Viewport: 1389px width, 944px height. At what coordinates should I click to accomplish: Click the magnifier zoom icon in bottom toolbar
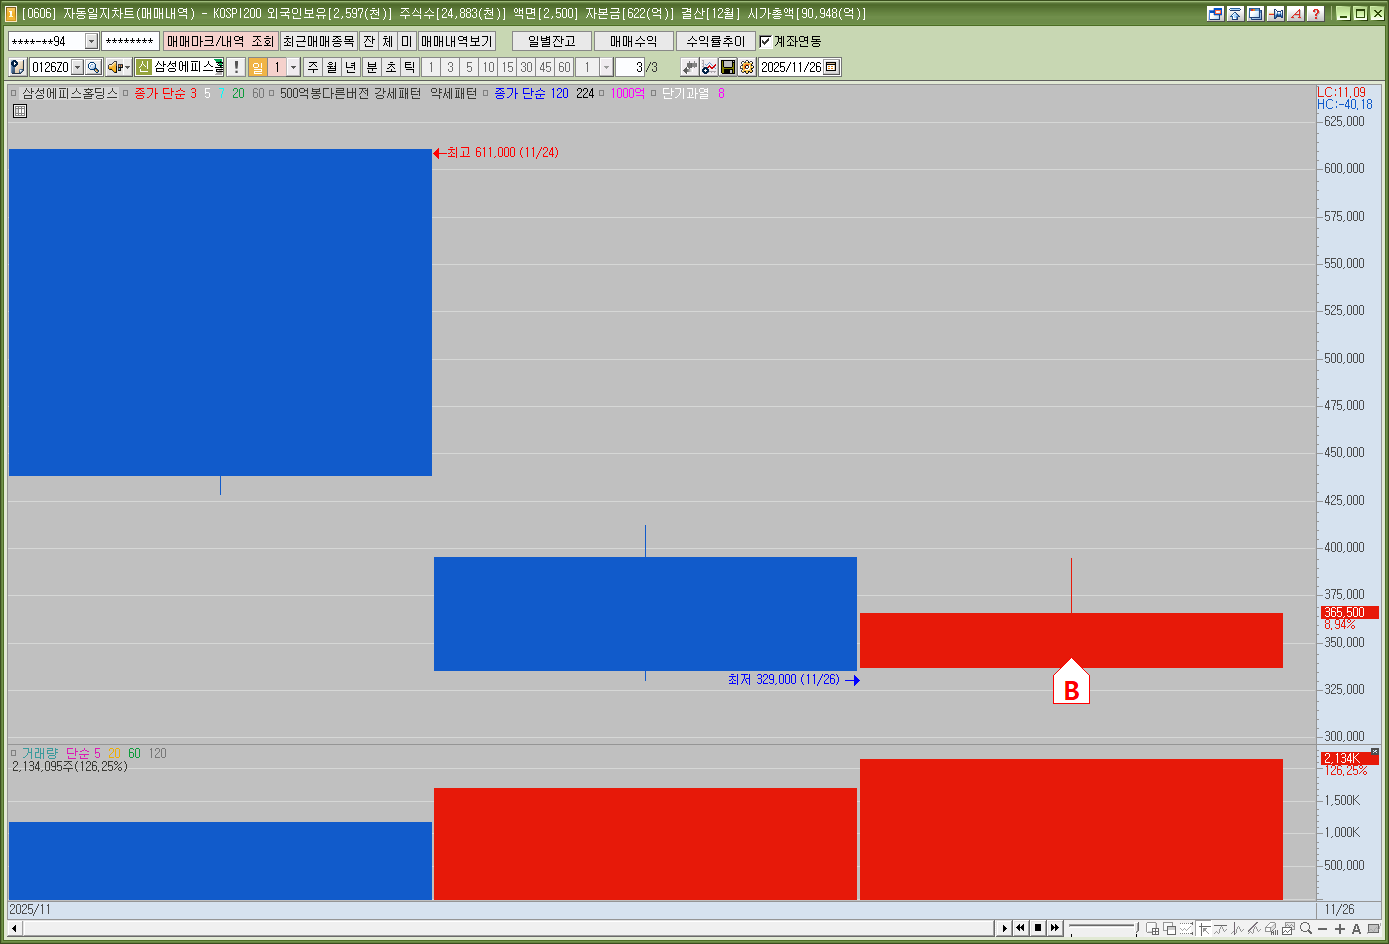(1306, 928)
